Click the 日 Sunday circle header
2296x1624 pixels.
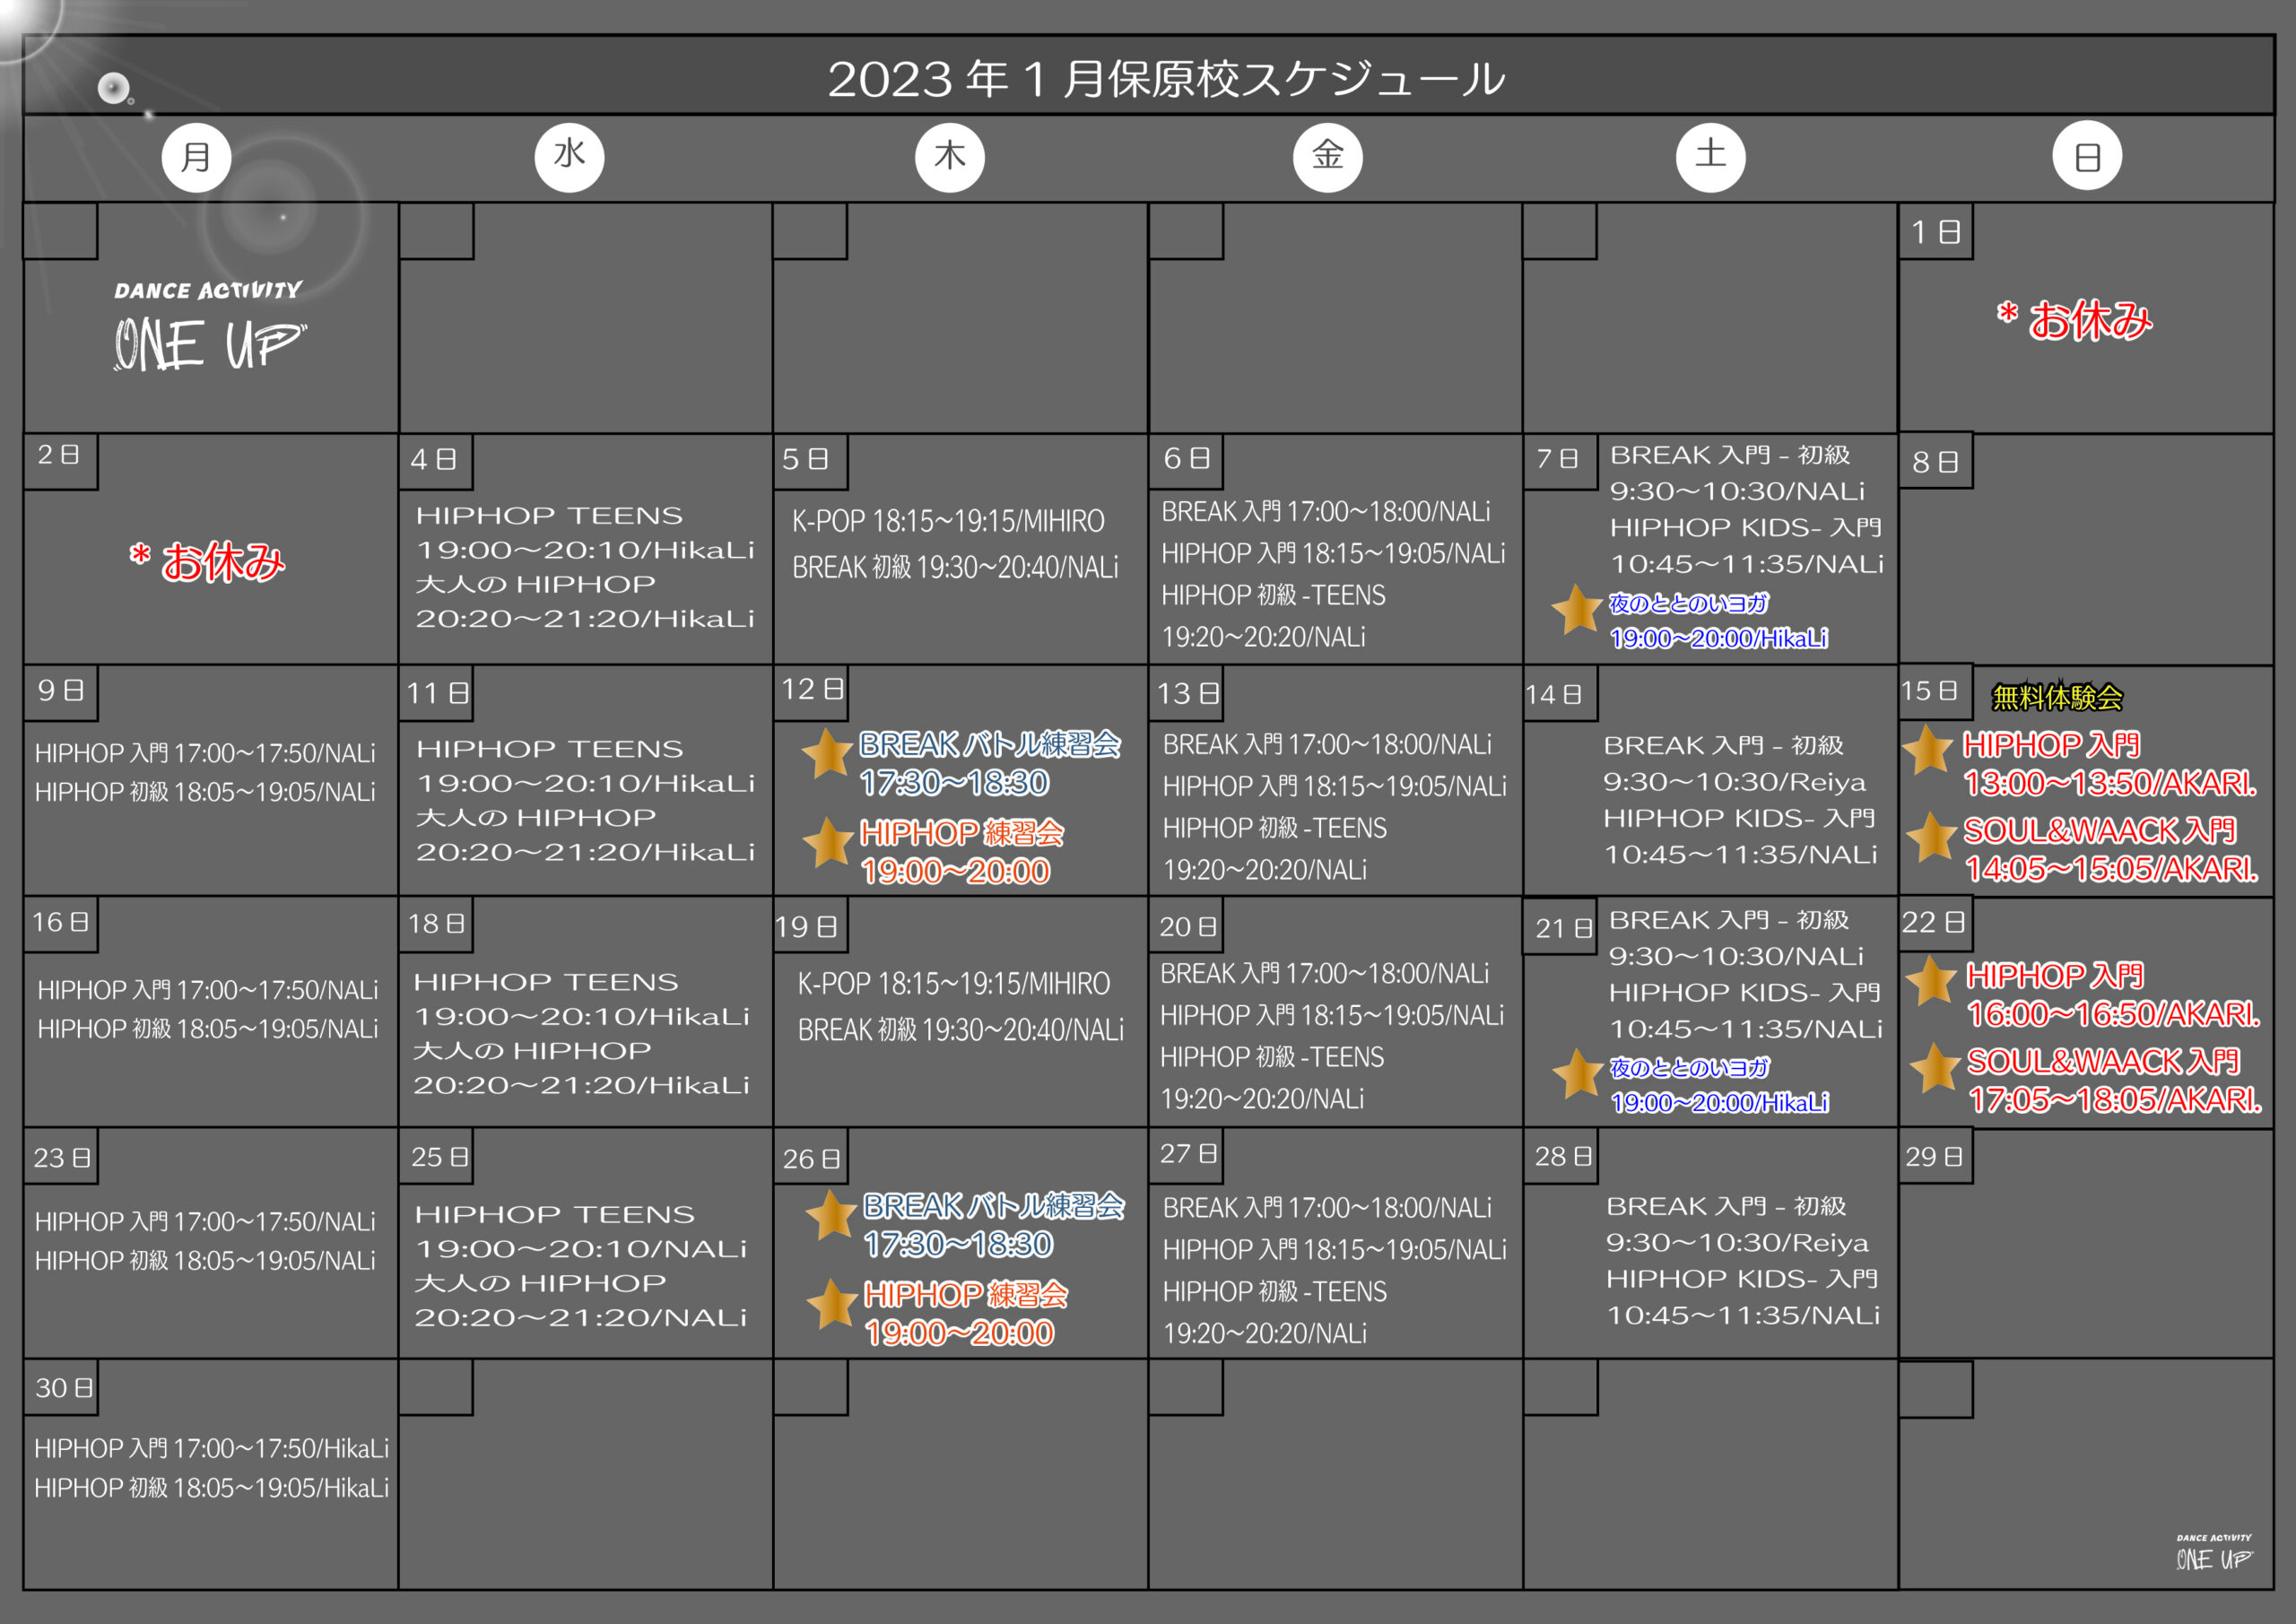pyautogui.click(x=2087, y=156)
